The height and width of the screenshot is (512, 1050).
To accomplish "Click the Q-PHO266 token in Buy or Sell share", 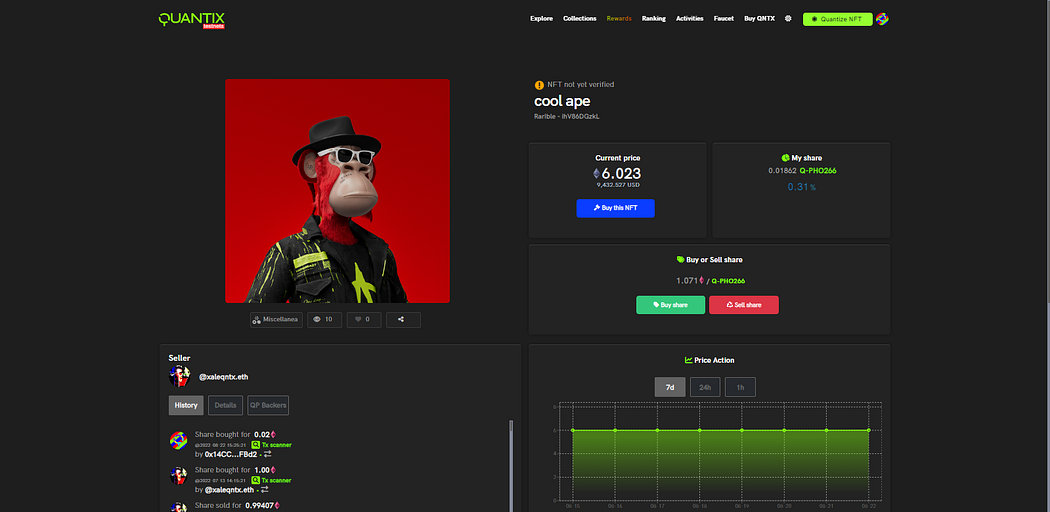I will point(728,280).
